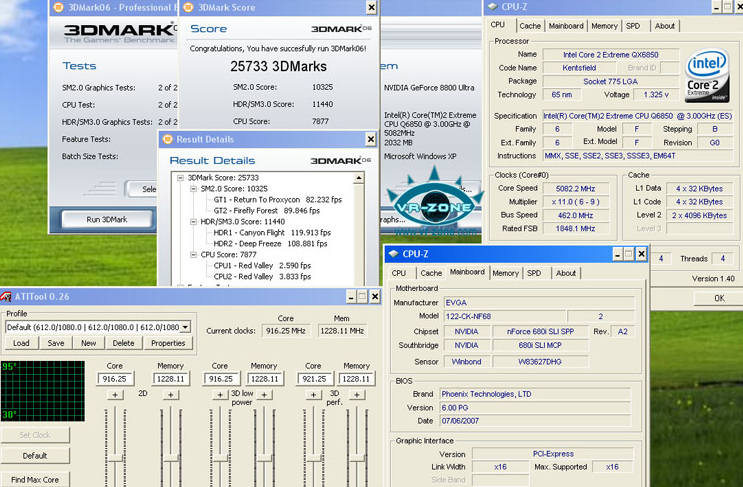Close the Result Details window
This screenshot has height=487, width=743.
pyautogui.click(x=371, y=139)
